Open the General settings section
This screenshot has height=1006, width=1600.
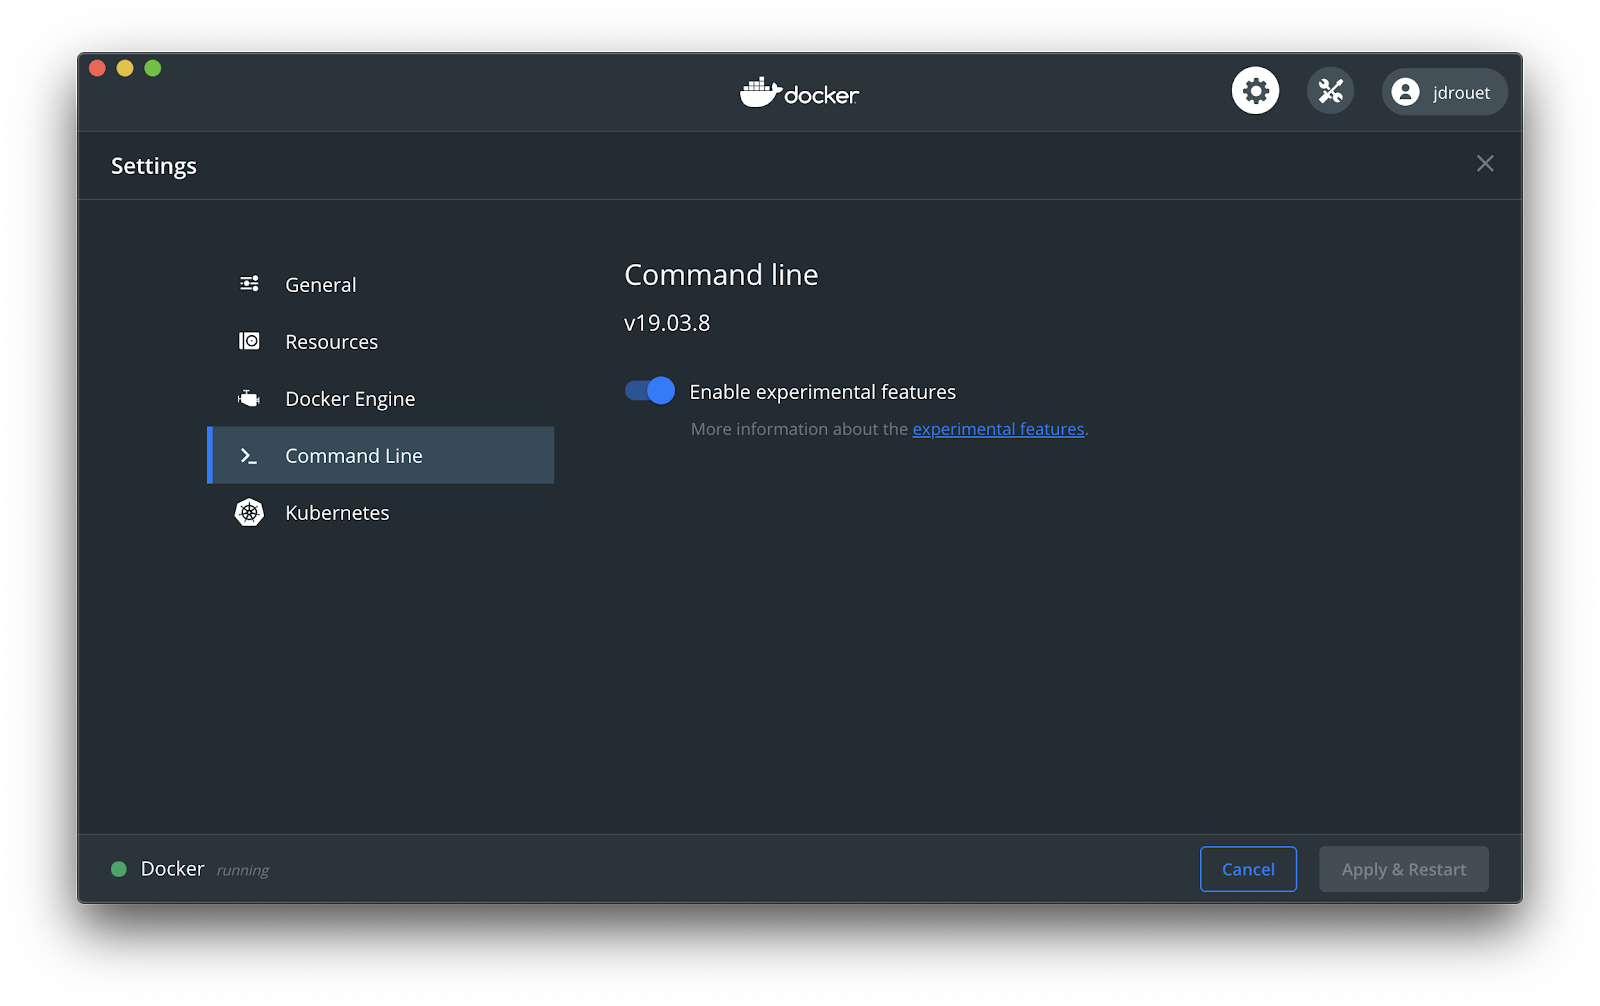coord(320,283)
